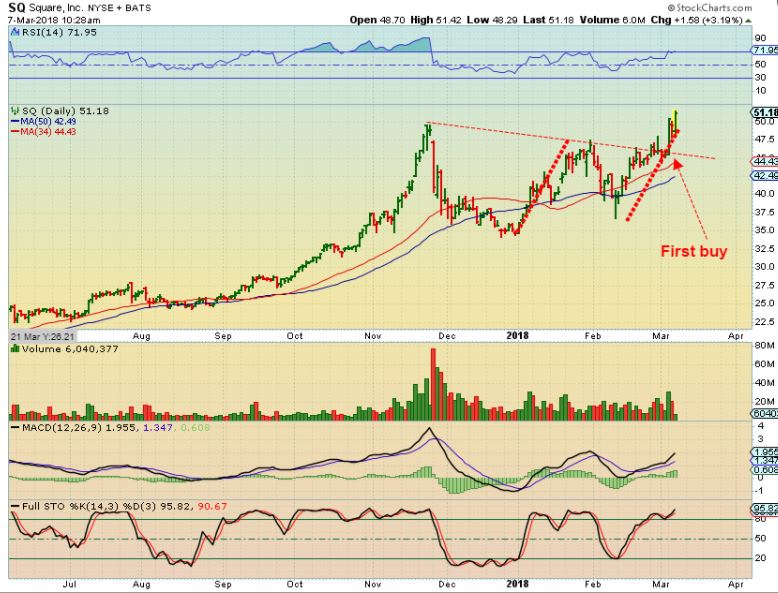Click the 32.5 price axis label
Screen dimensions: 778x593
pyautogui.click(x=765, y=249)
